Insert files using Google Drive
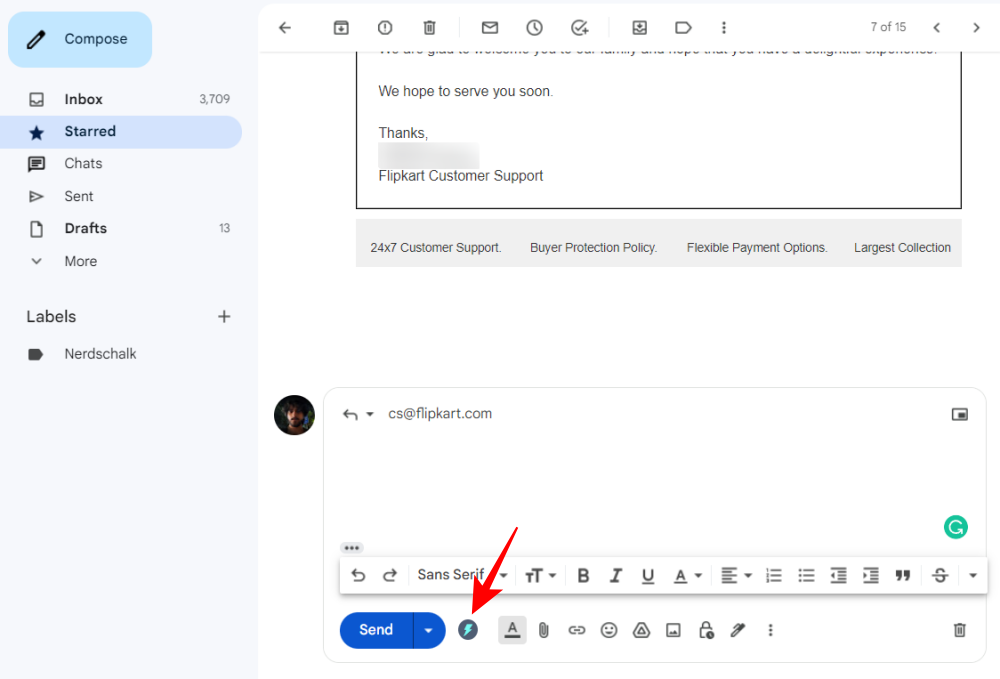This screenshot has width=1000, height=679. (641, 630)
